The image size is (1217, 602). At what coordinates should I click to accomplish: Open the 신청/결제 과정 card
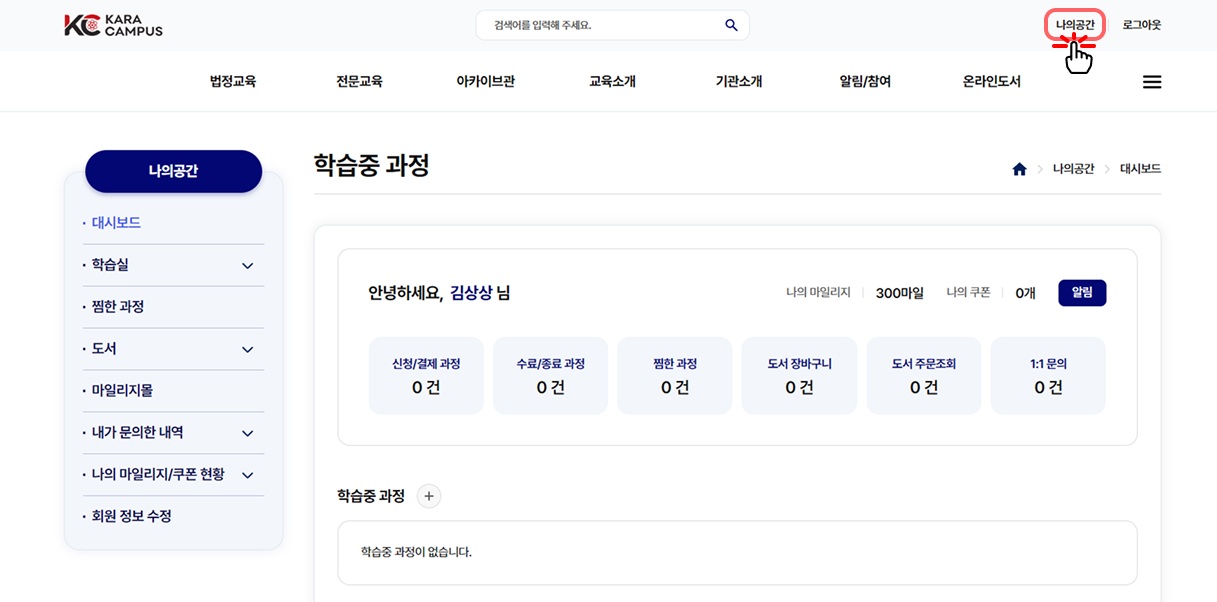(426, 375)
